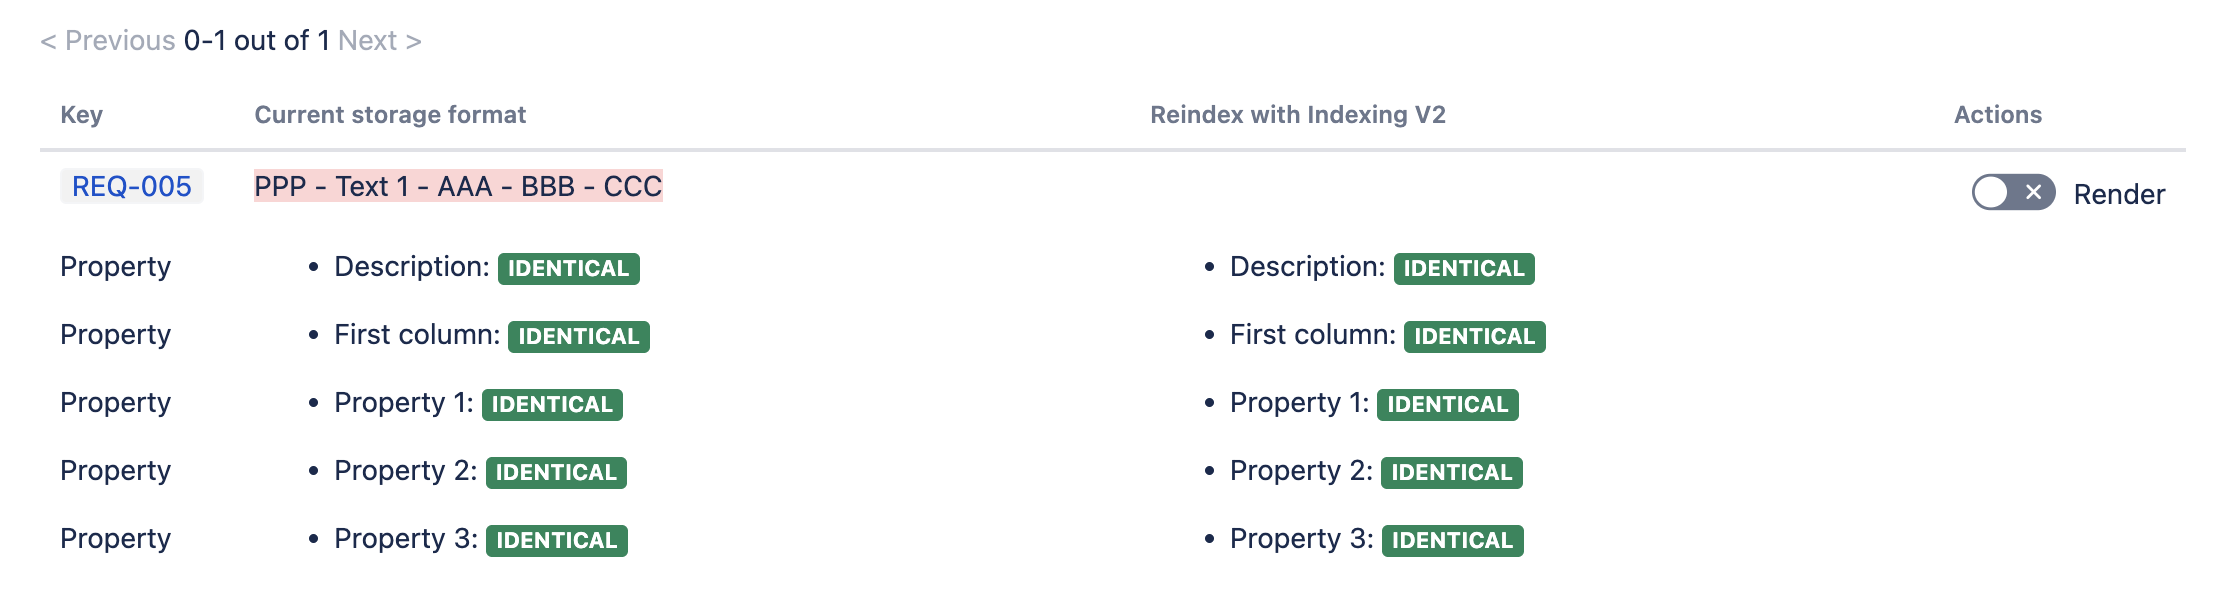Click Property 3 IDENTICAL badge in current storage

click(556, 540)
